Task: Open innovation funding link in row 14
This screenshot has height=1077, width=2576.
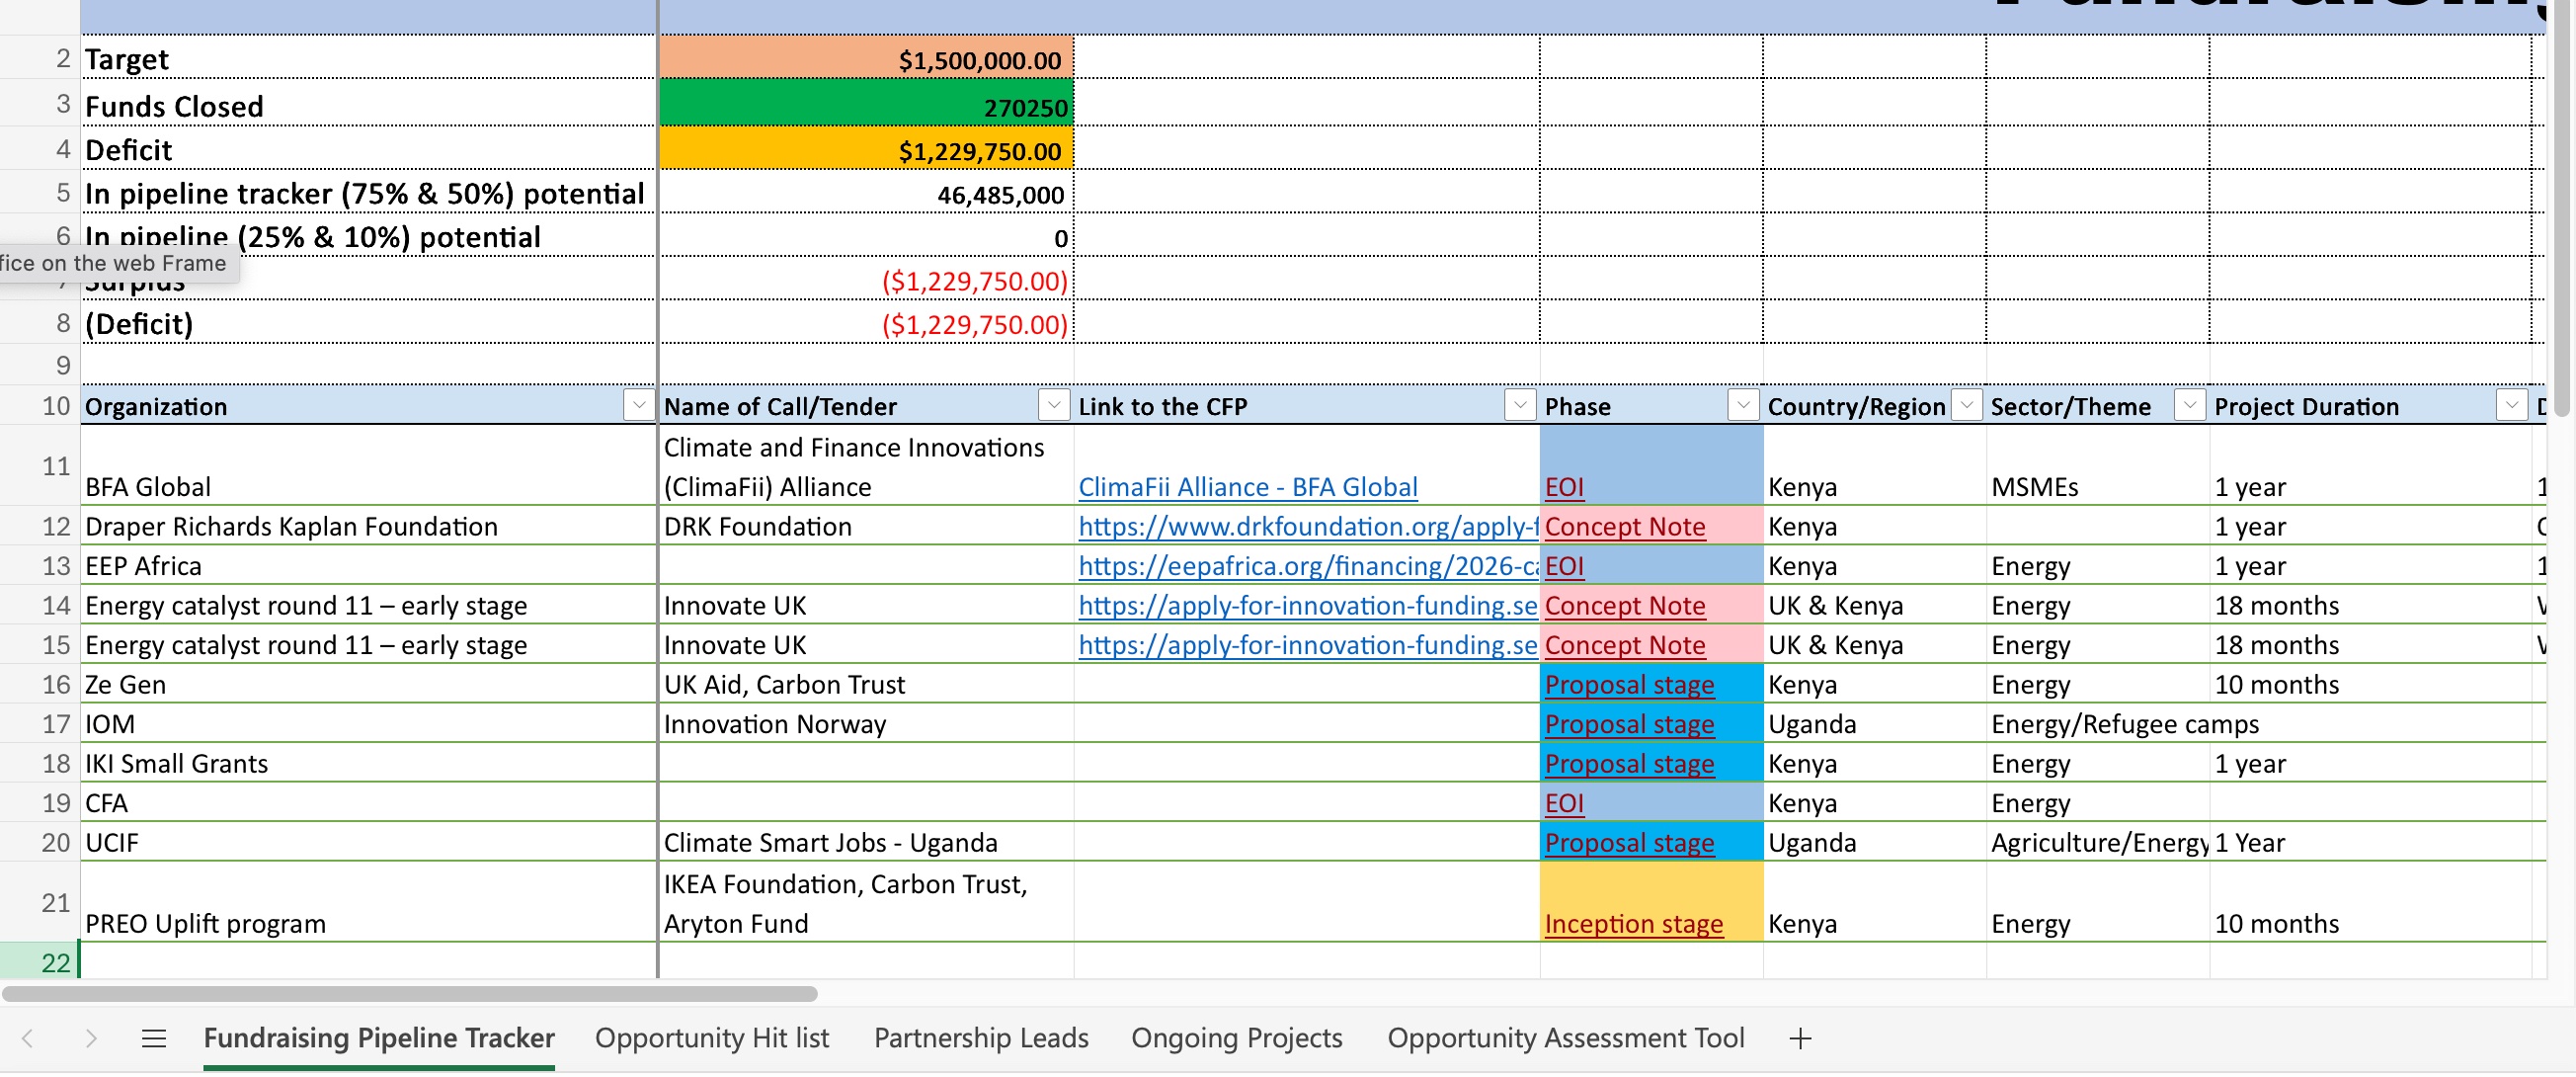Action: pos(1308,606)
